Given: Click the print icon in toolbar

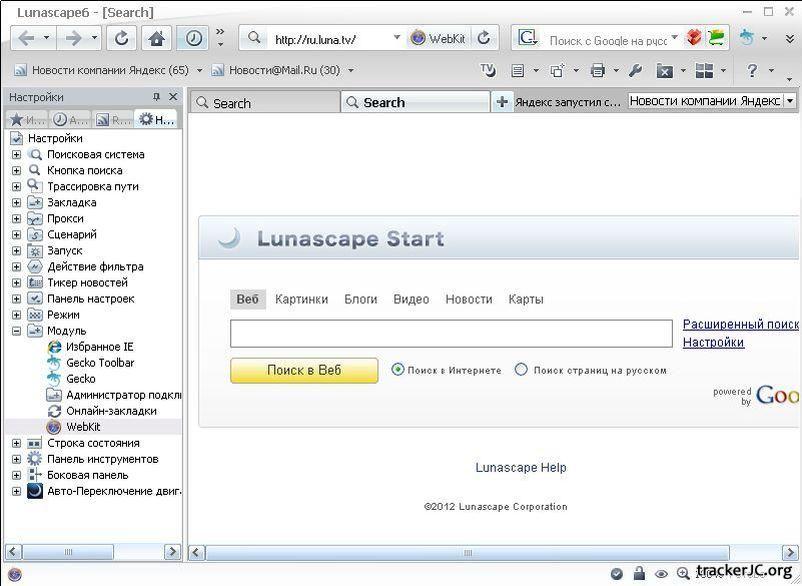Looking at the screenshot, I should (x=598, y=71).
